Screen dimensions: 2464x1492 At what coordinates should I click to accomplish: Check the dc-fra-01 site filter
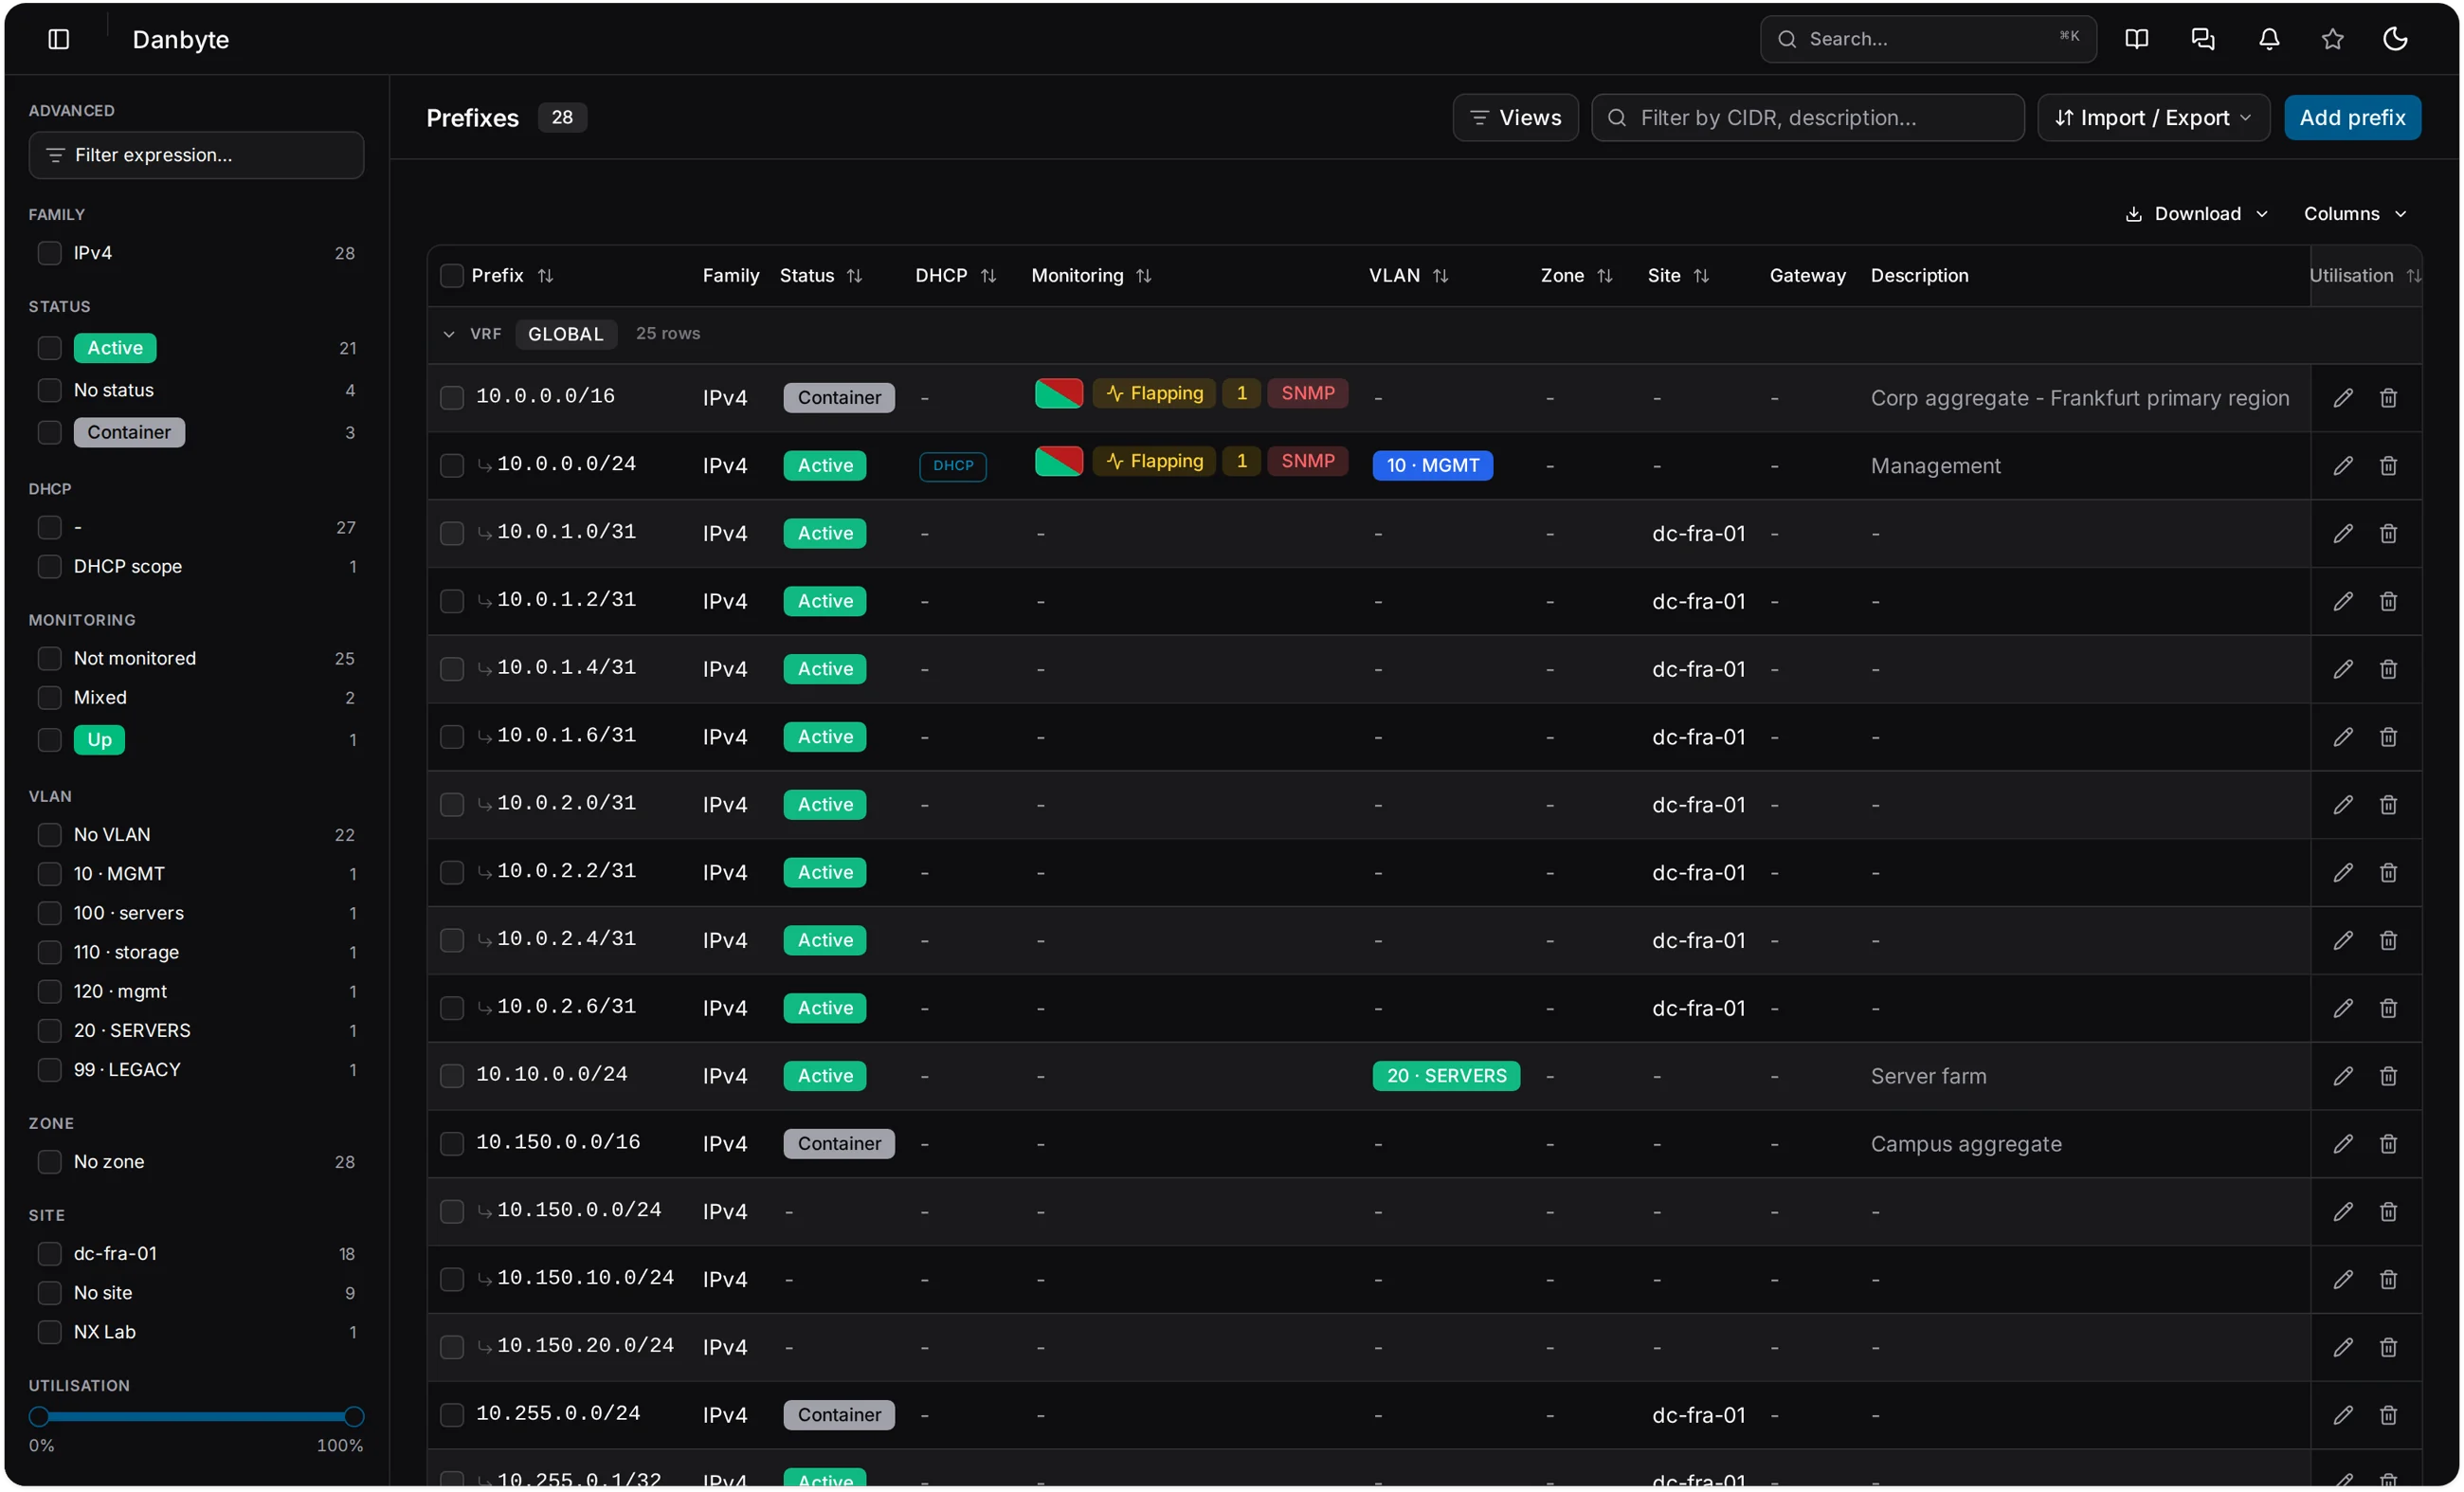pos(49,1254)
